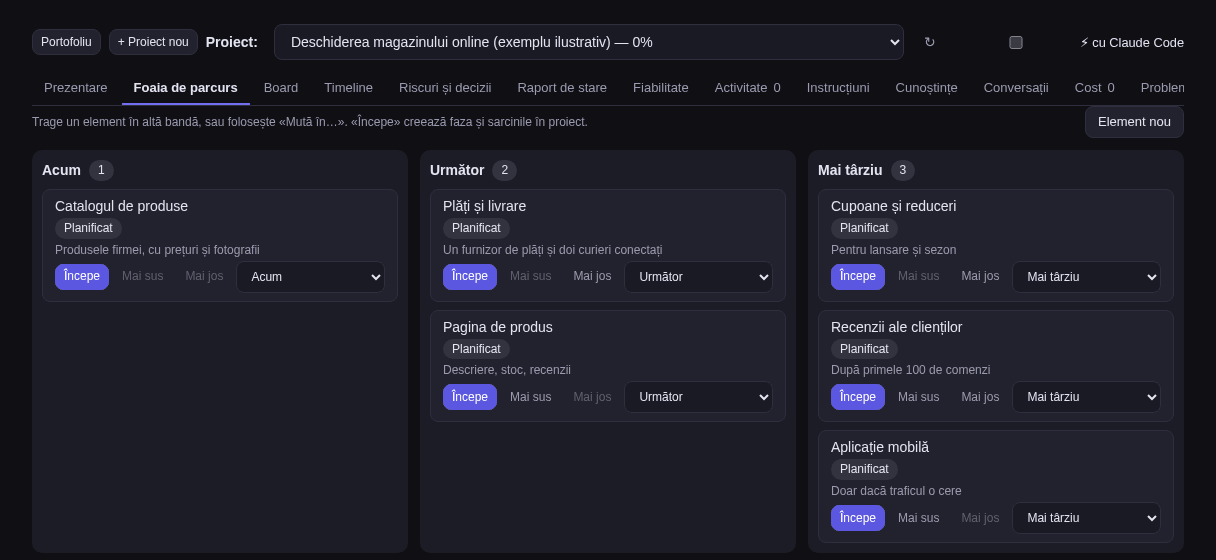Move Aplicație mobilă up with Mai sus
Image resolution: width=1216 pixels, height=560 pixels.
click(x=919, y=518)
